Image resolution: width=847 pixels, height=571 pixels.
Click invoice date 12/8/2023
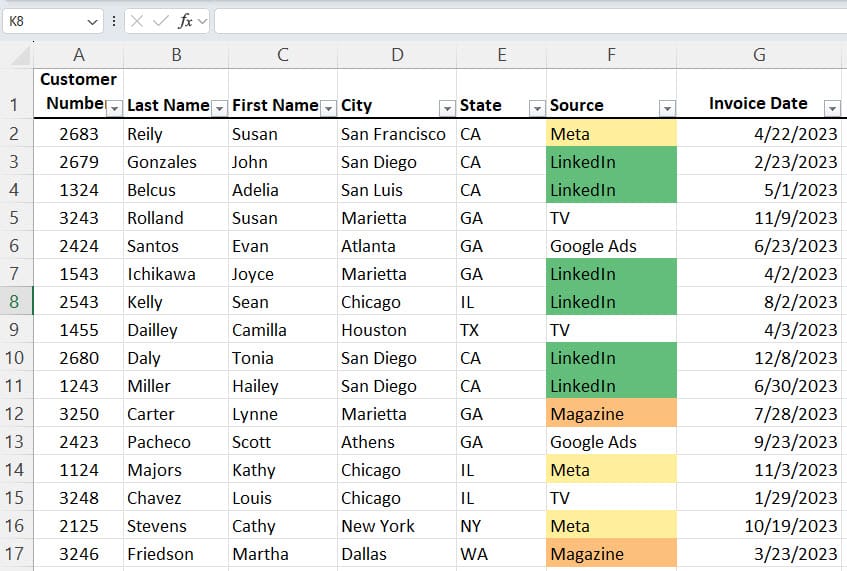point(759,358)
